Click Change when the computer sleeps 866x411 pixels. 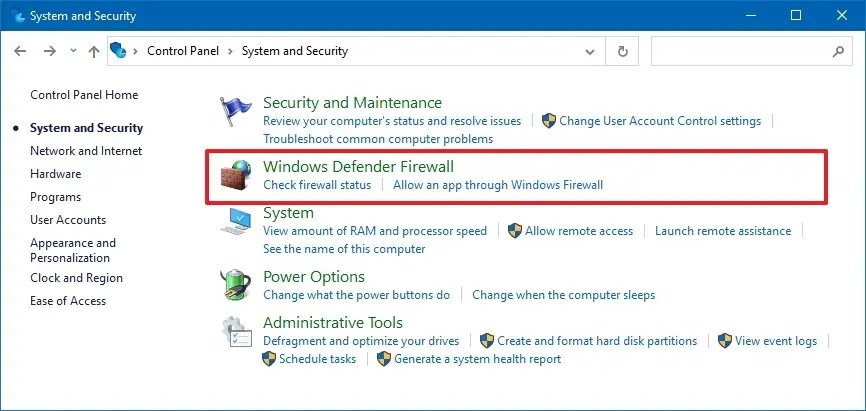click(x=563, y=295)
